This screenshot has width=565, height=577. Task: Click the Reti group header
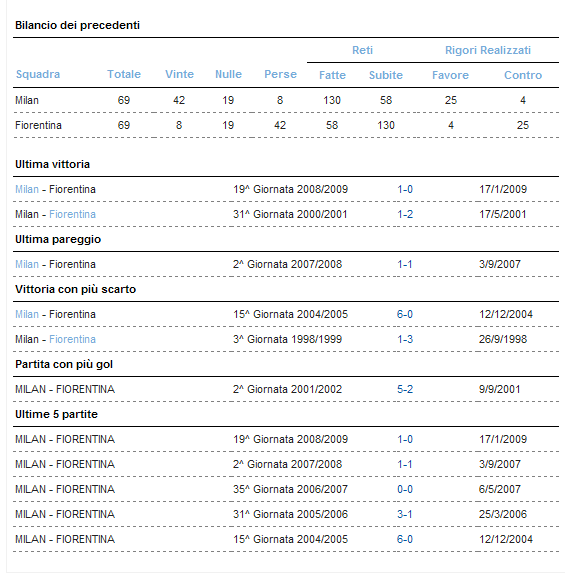click(x=362, y=50)
